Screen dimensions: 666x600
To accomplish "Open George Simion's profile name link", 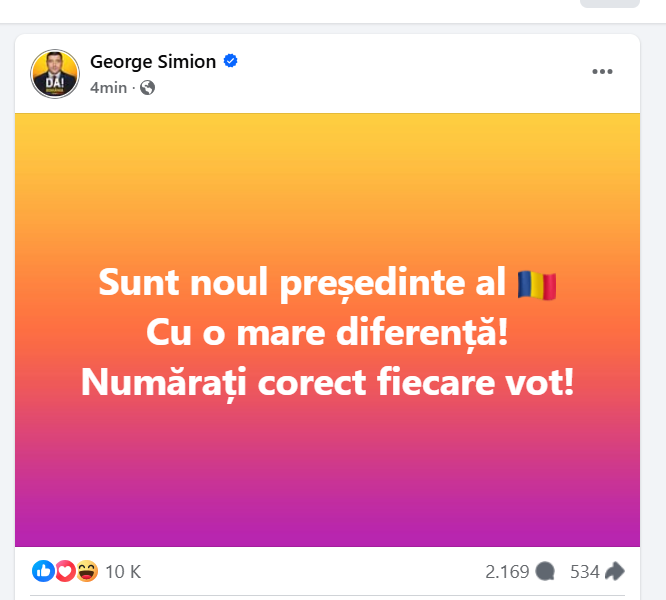I will 153,61.
